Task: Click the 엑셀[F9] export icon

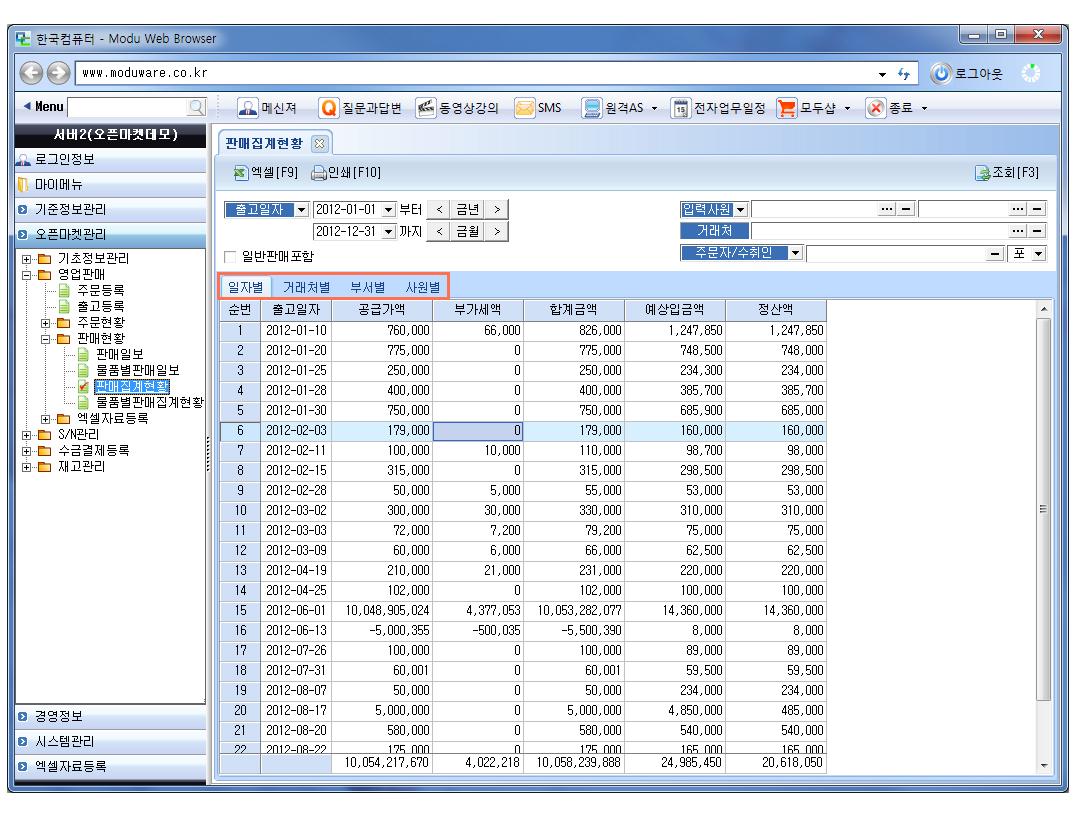Action: click(x=240, y=173)
